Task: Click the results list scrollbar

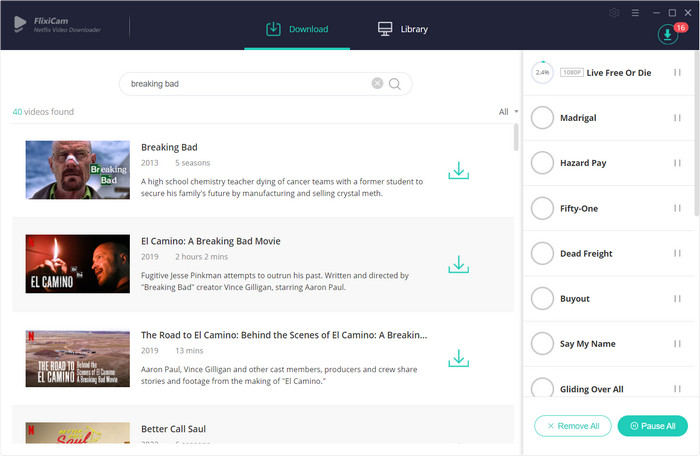Action: (516, 138)
